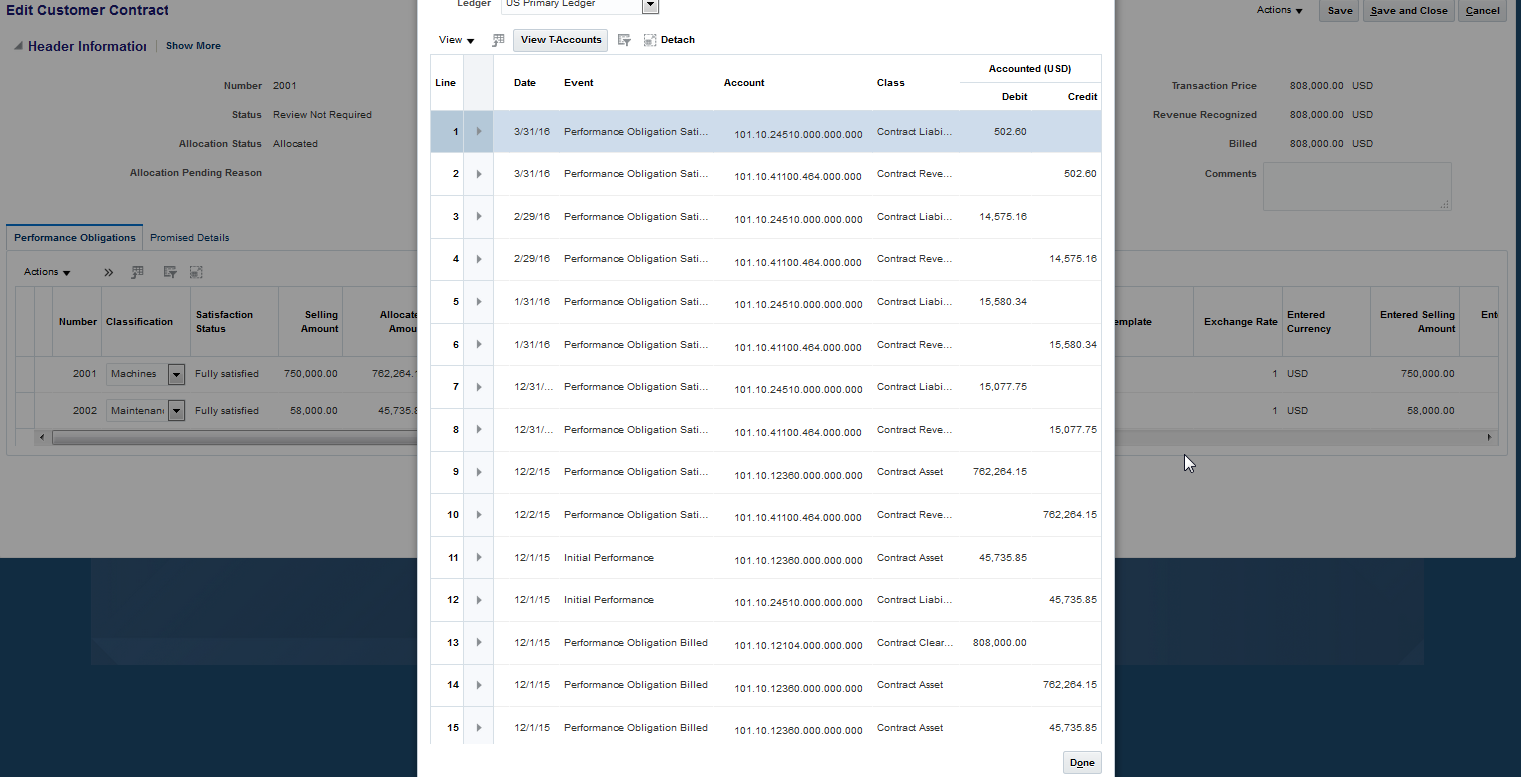Switch to the Performance Obligations tab
The image size is (1521, 777).
tap(75, 238)
